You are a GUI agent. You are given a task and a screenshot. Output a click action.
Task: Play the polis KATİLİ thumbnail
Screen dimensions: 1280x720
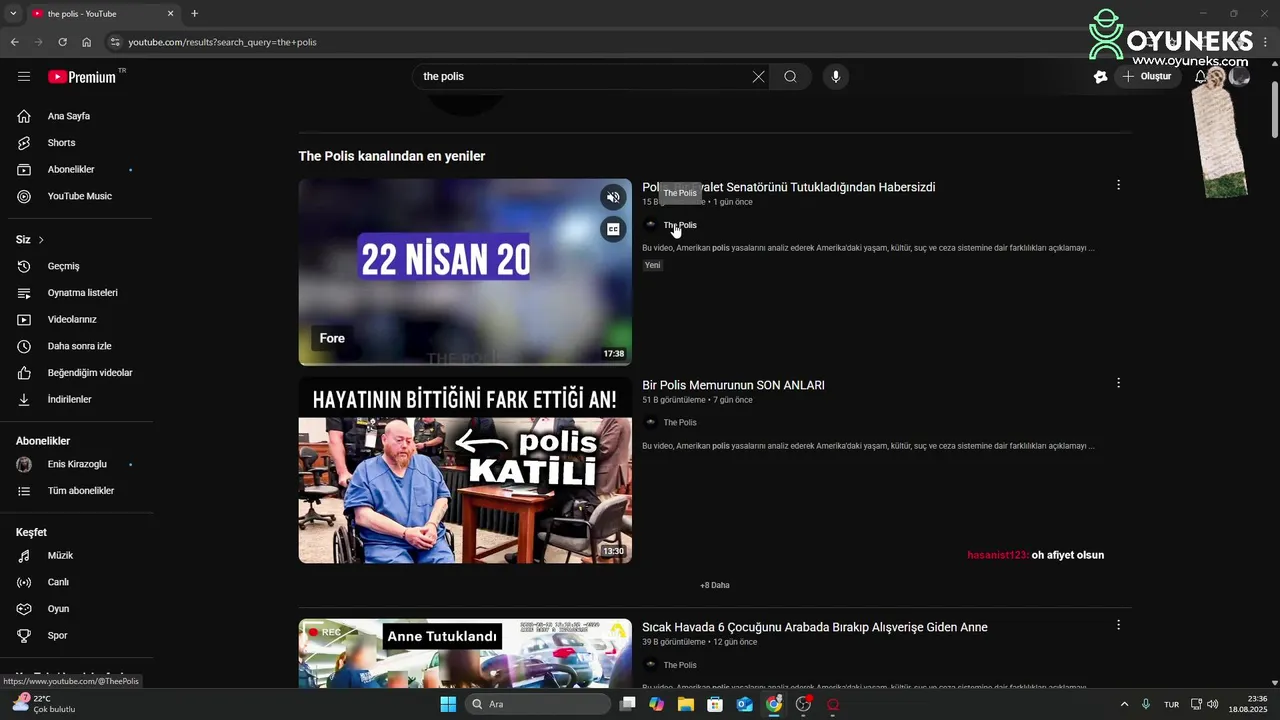[x=465, y=470]
